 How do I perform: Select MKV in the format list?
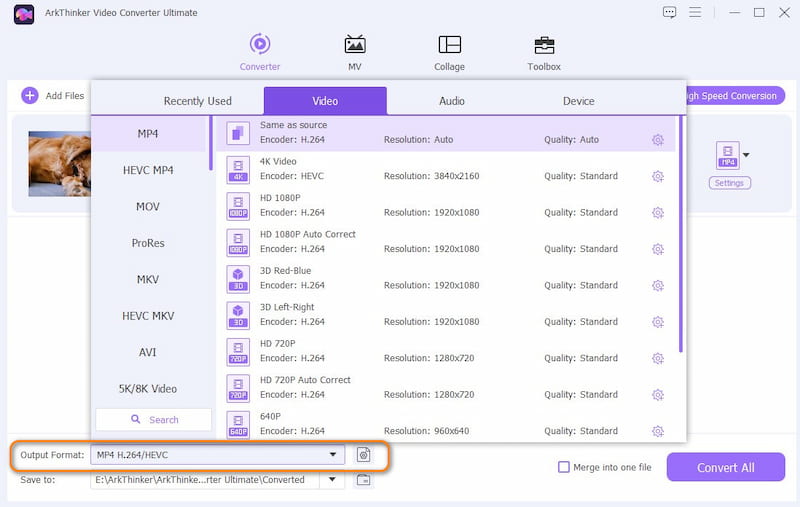click(x=148, y=280)
